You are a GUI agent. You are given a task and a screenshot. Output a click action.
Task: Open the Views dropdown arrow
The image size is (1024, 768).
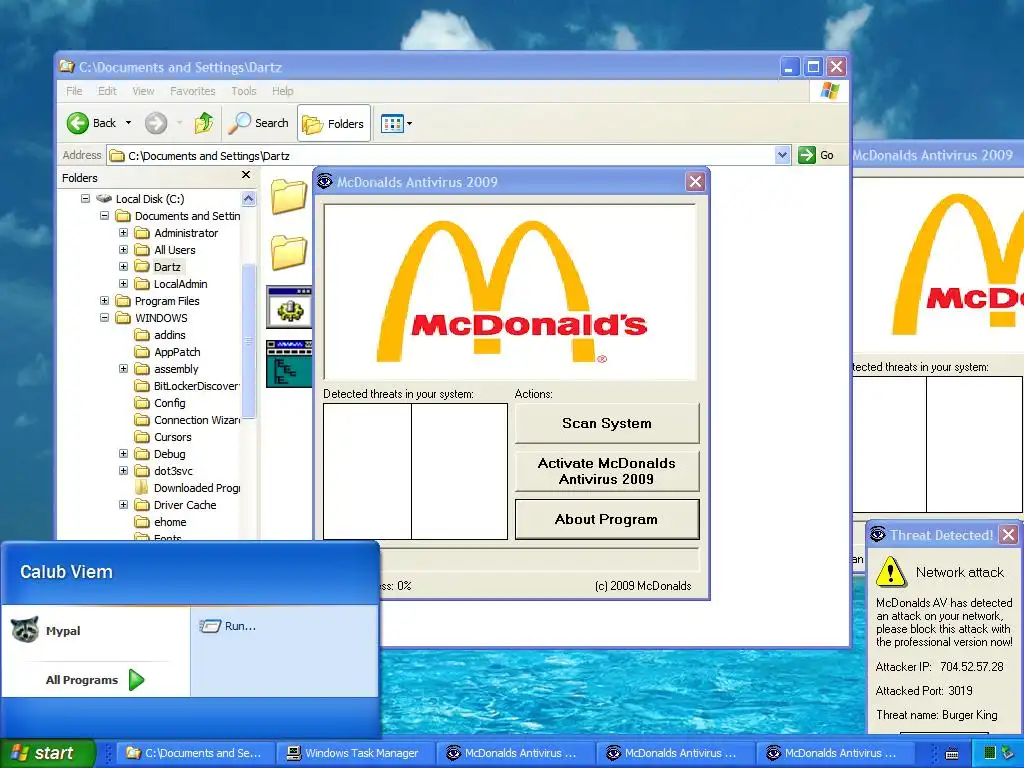(409, 123)
